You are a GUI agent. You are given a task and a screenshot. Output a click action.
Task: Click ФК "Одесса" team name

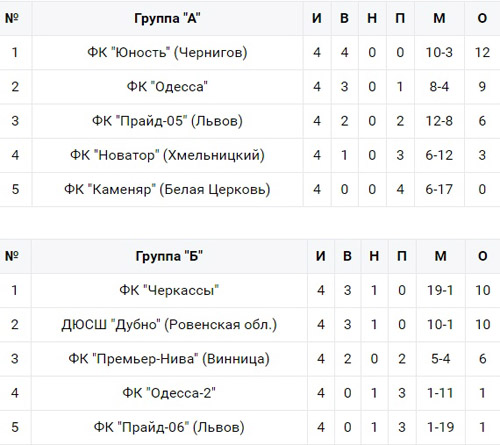167,87
